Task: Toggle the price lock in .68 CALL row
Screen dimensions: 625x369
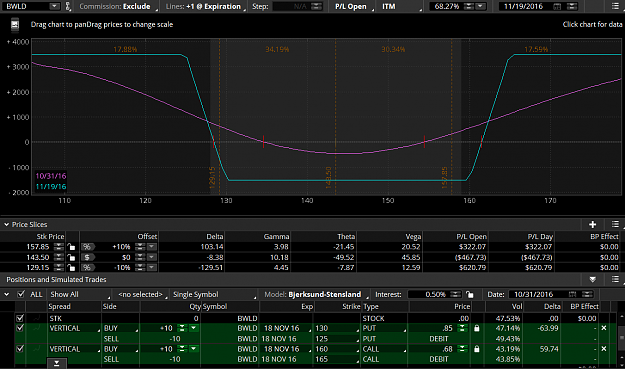Action: click(x=476, y=349)
